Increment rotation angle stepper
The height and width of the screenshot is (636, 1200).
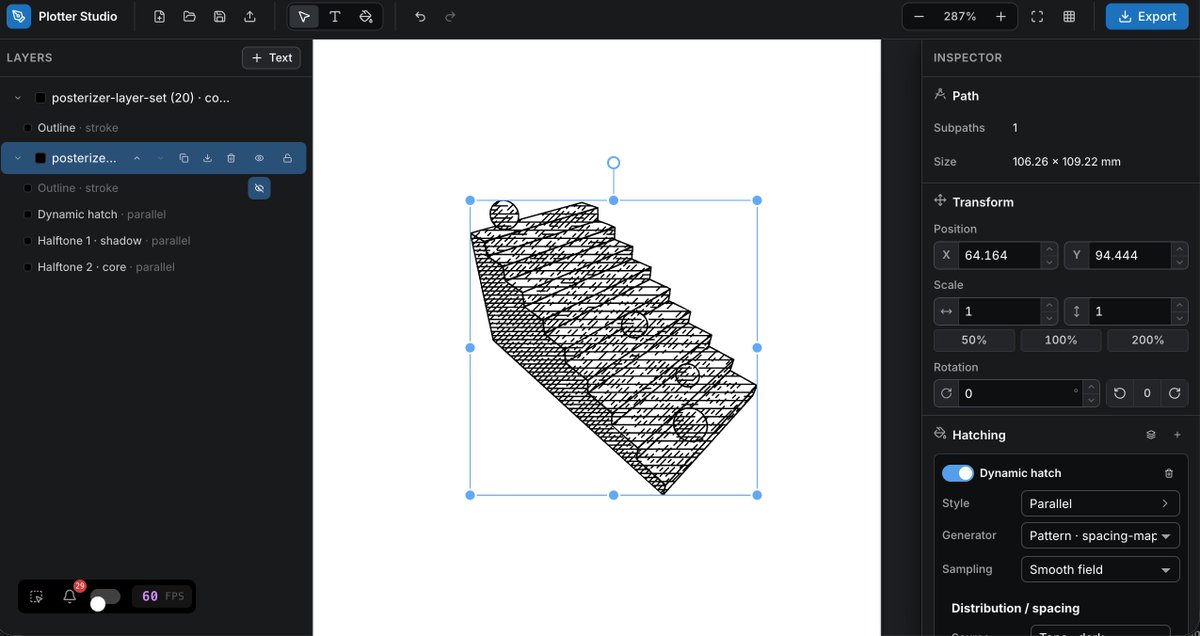[1092, 387]
